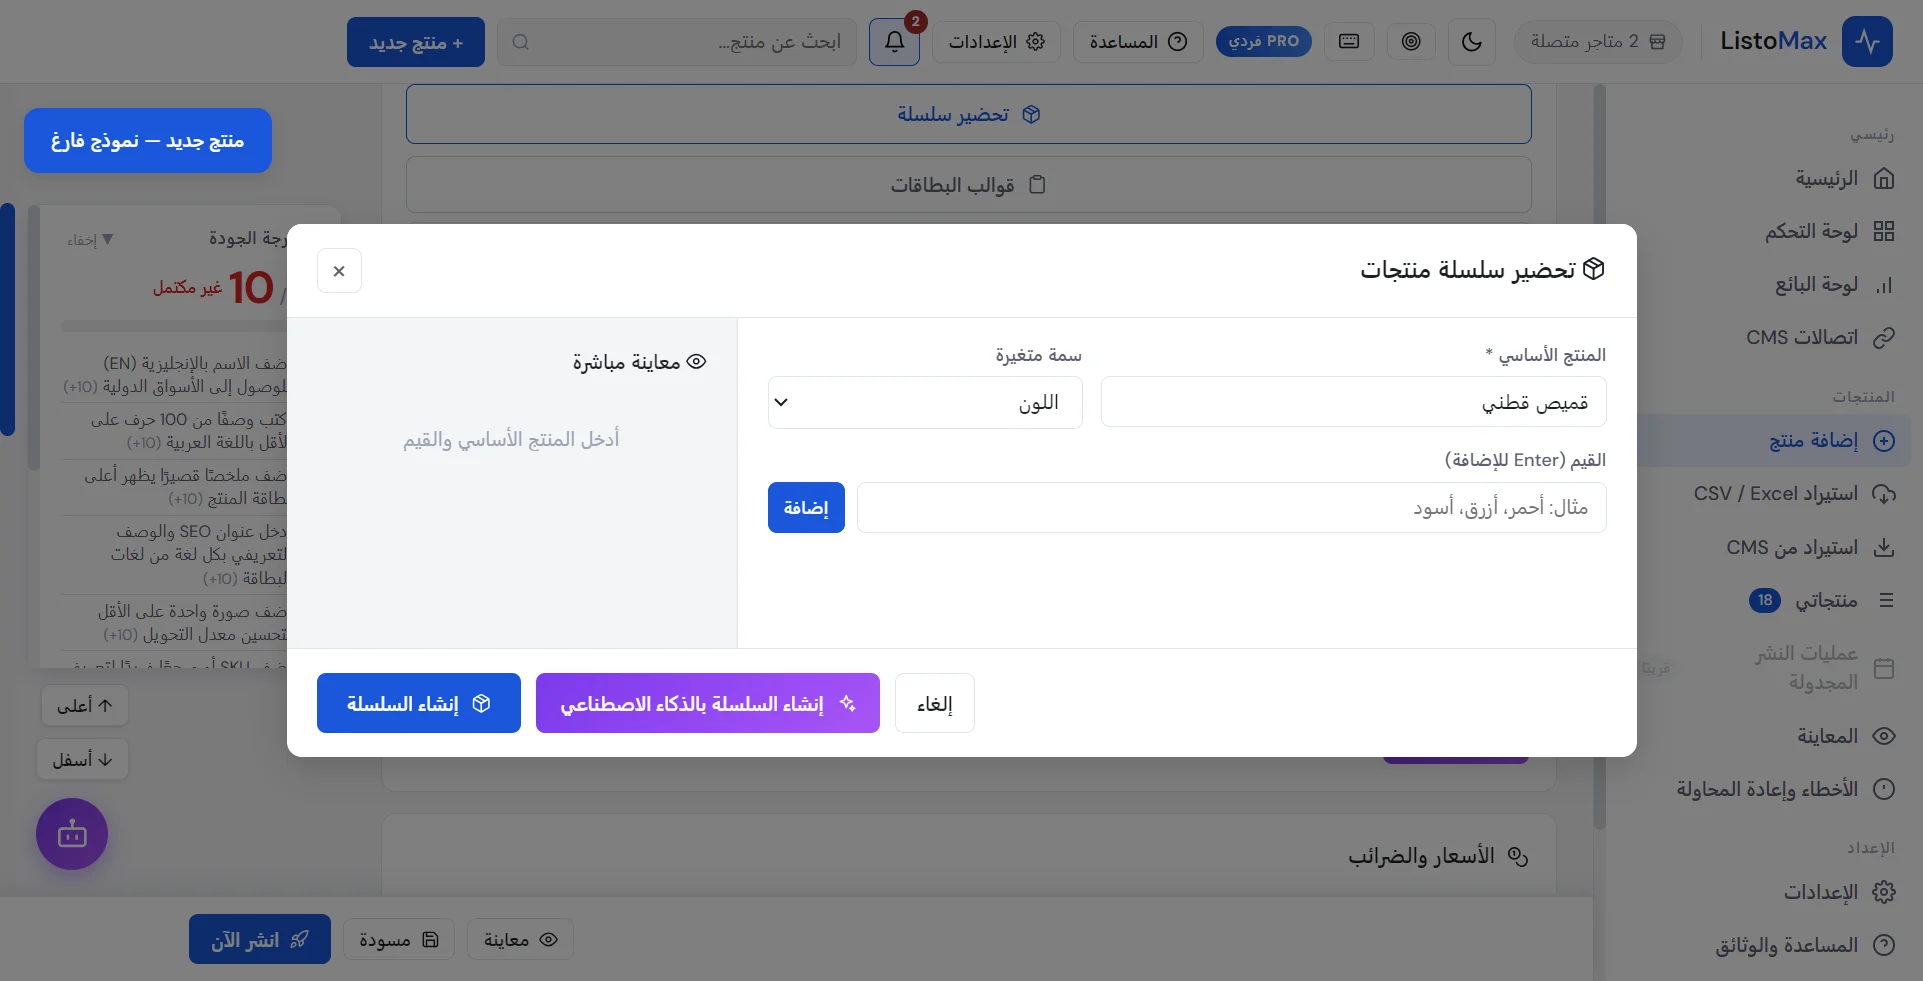Click the PRO فردي plan badge

pyautogui.click(x=1264, y=42)
